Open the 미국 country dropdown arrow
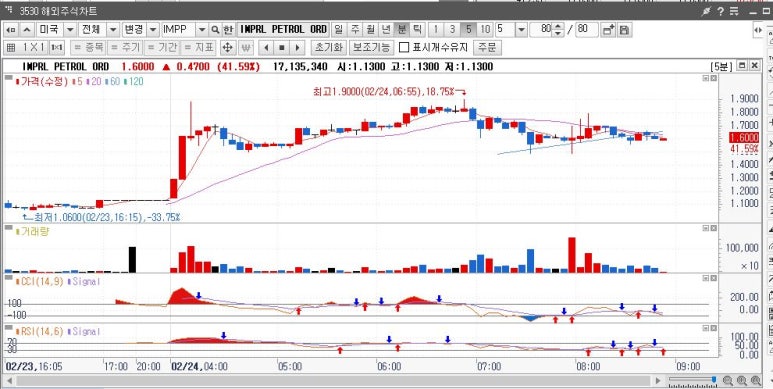 [70, 30]
